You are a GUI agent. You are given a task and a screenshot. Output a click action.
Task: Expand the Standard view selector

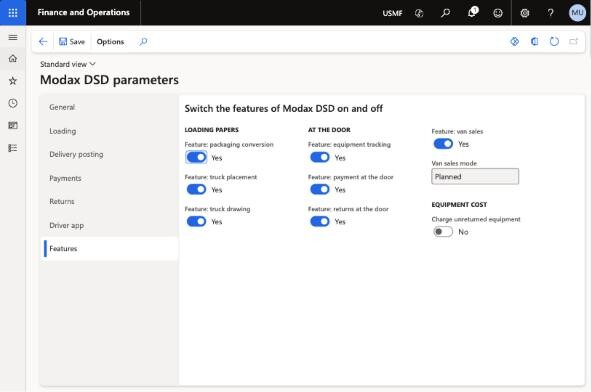[68, 64]
